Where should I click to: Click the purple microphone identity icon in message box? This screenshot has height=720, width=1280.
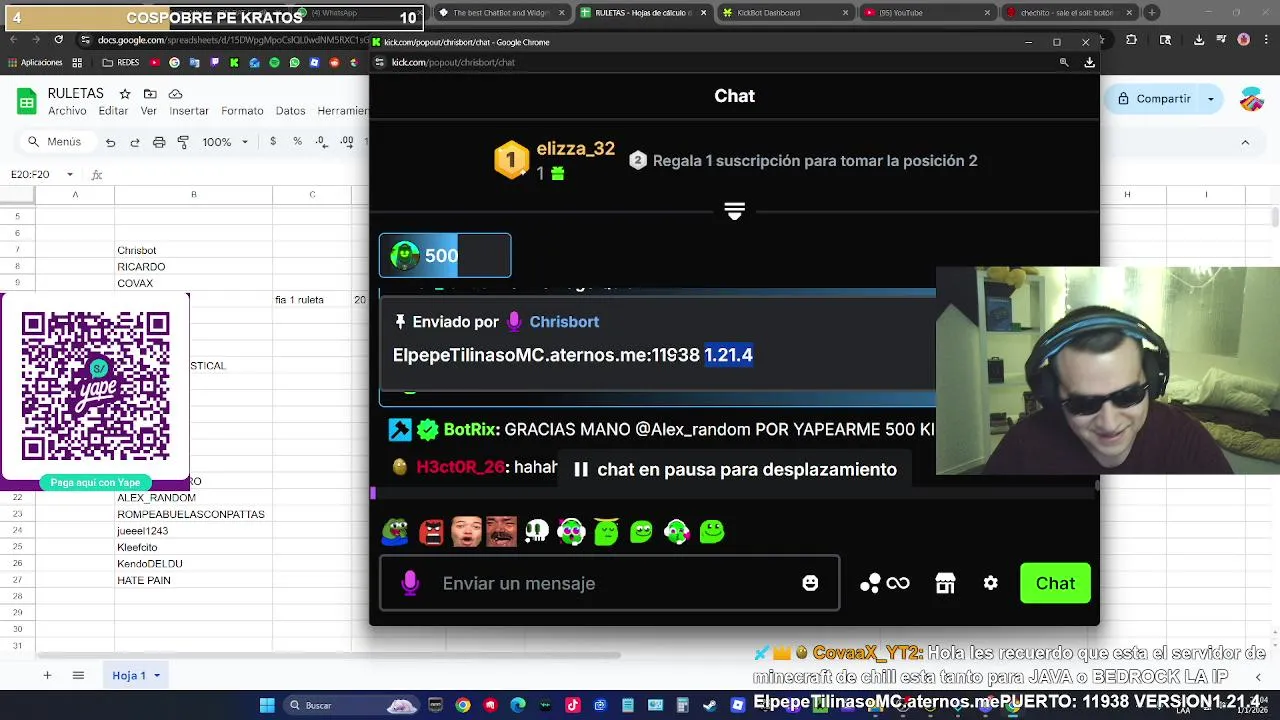click(x=410, y=583)
